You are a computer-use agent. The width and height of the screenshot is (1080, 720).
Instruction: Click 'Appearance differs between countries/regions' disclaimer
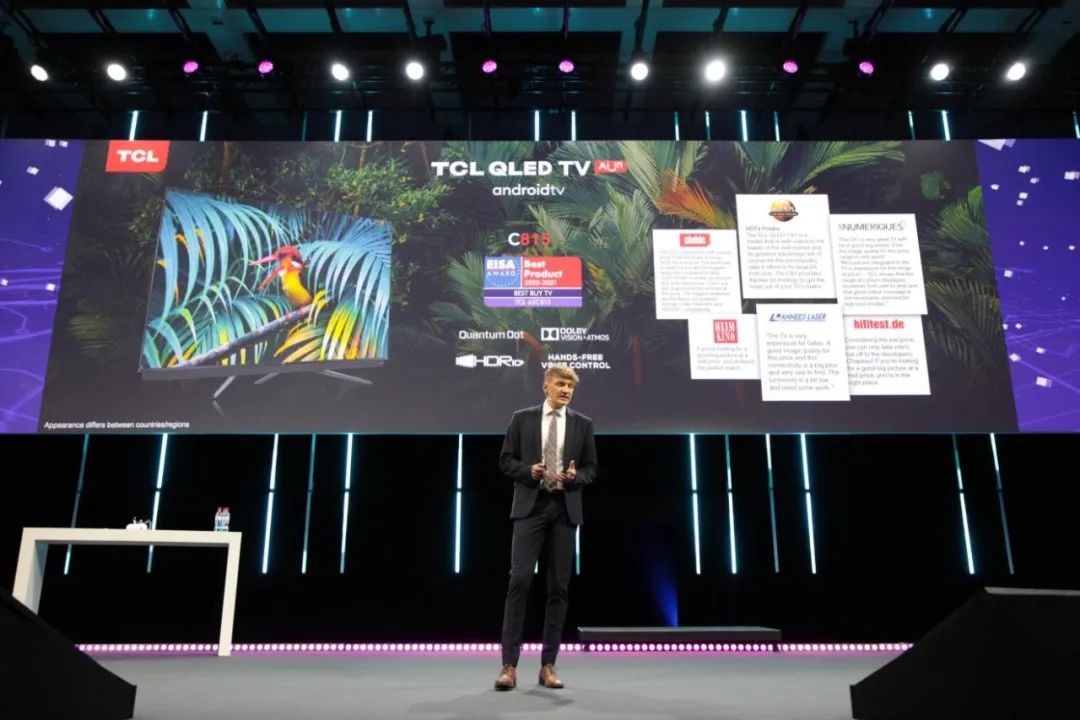tap(116, 425)
